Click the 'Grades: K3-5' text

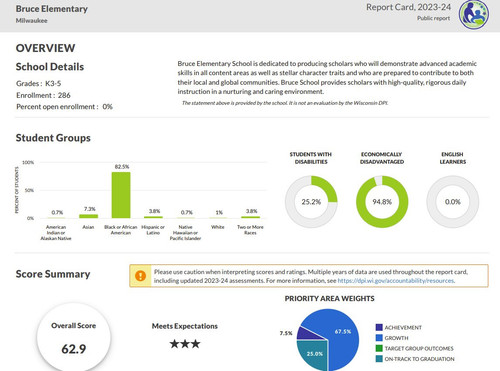(x=39, y=83)
